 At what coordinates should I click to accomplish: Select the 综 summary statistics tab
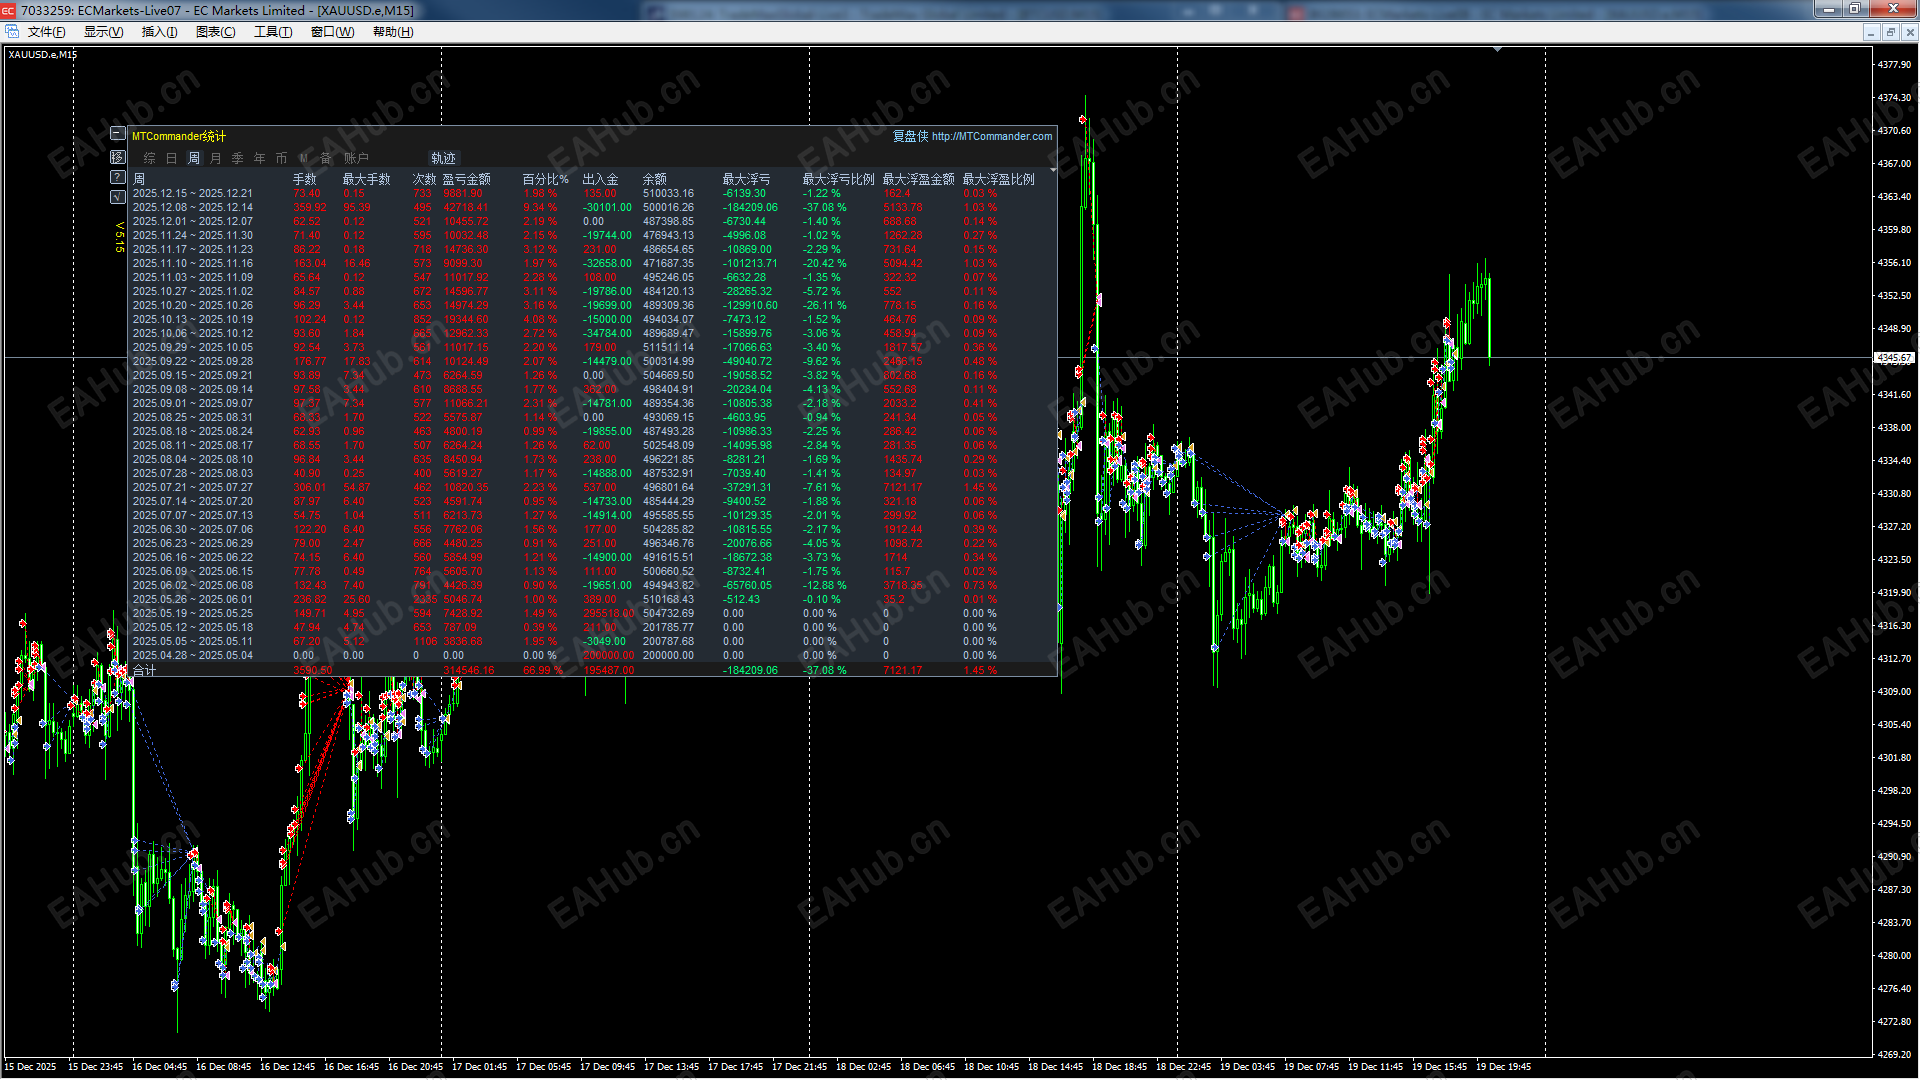point(149,158)
